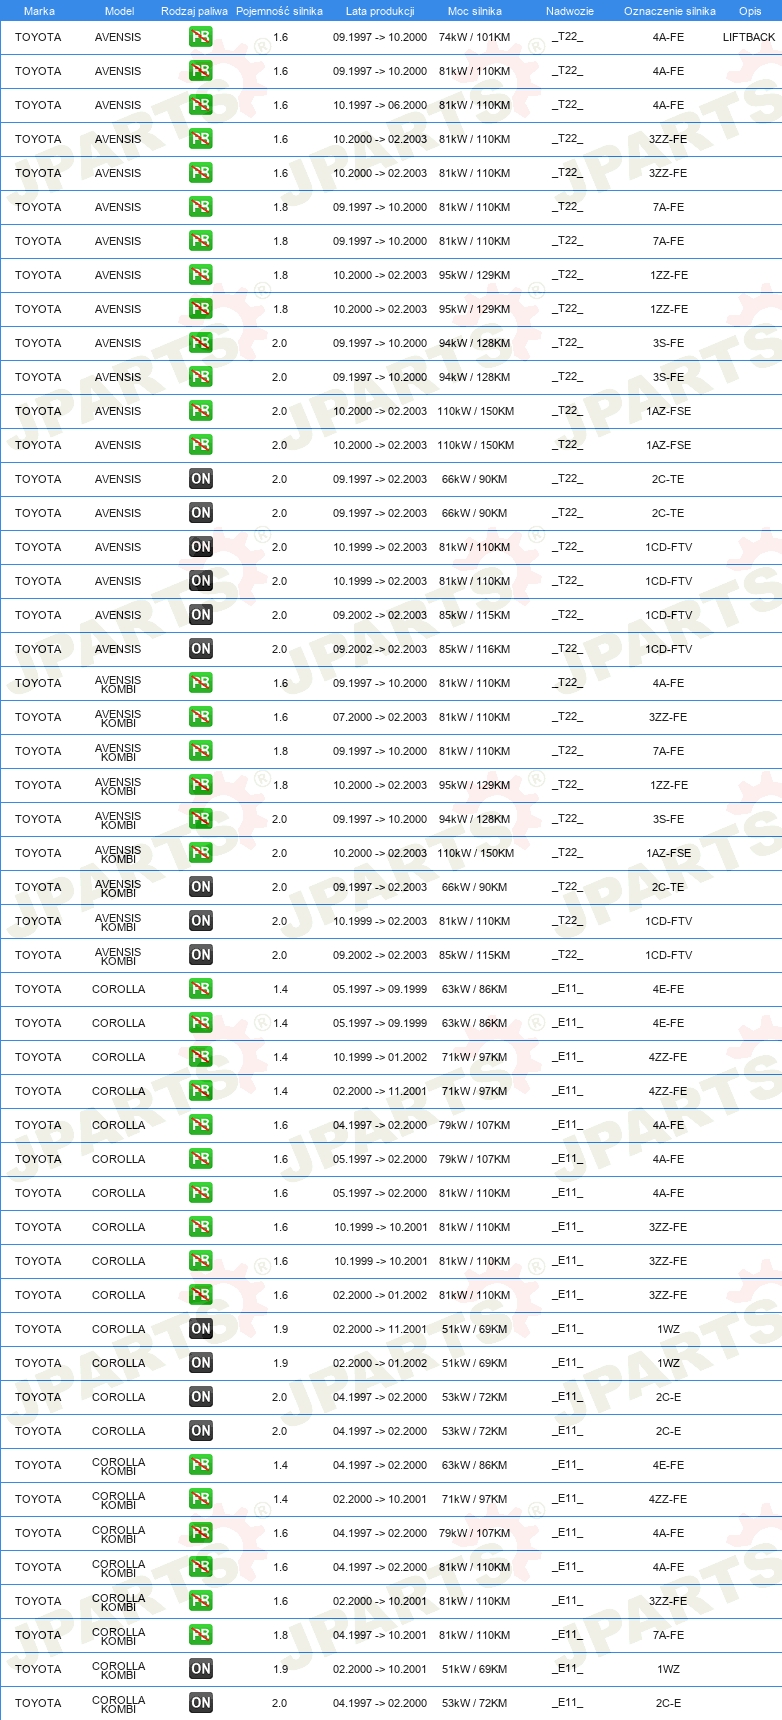Click the Rodzaj paliwa column header

click(194, 11)
